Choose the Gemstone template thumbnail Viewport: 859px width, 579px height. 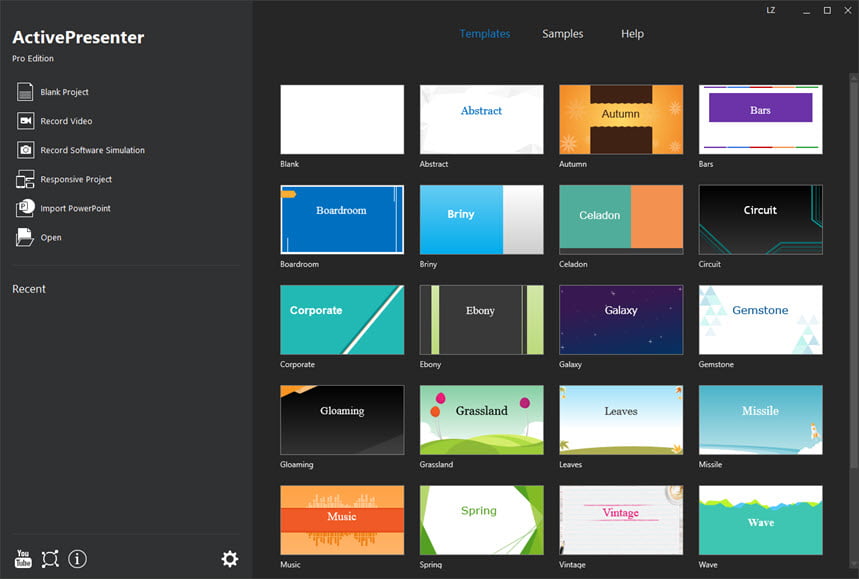tap(760, 320)
